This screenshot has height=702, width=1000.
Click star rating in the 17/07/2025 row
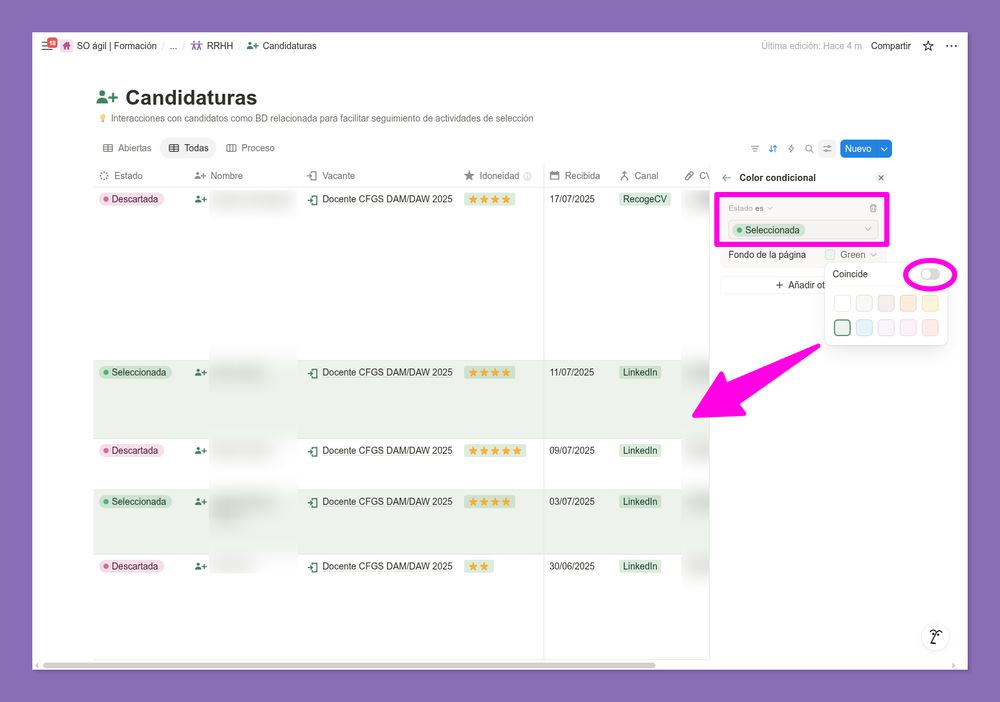point(489,200)
